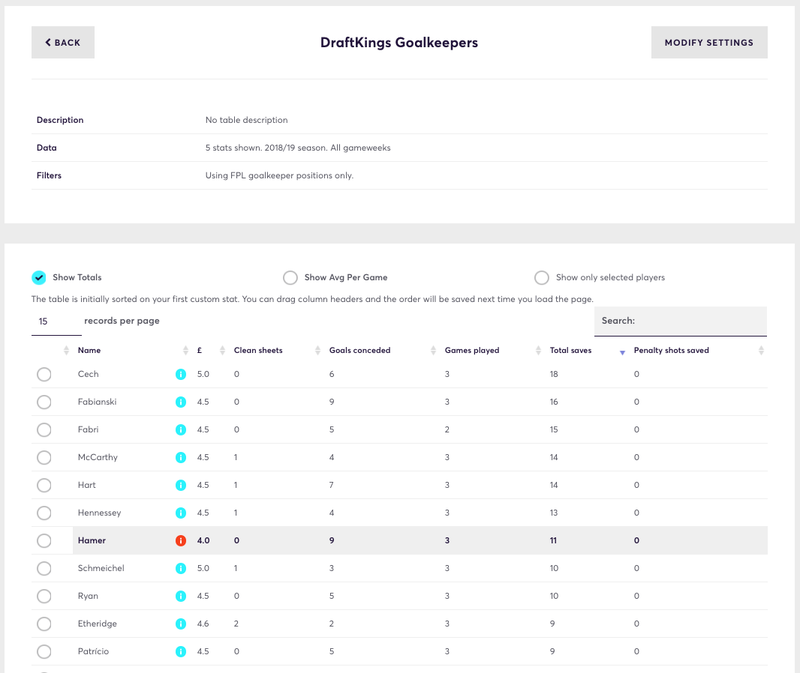Enable Show only selected players
This screenshot has width=800, height=673.
(542, 278)
